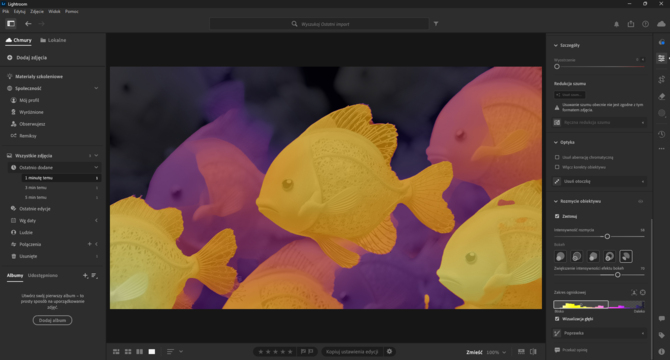Flag photo as picked
The height and width of the screenshot is (360, 670).
(x=303, y=351)
